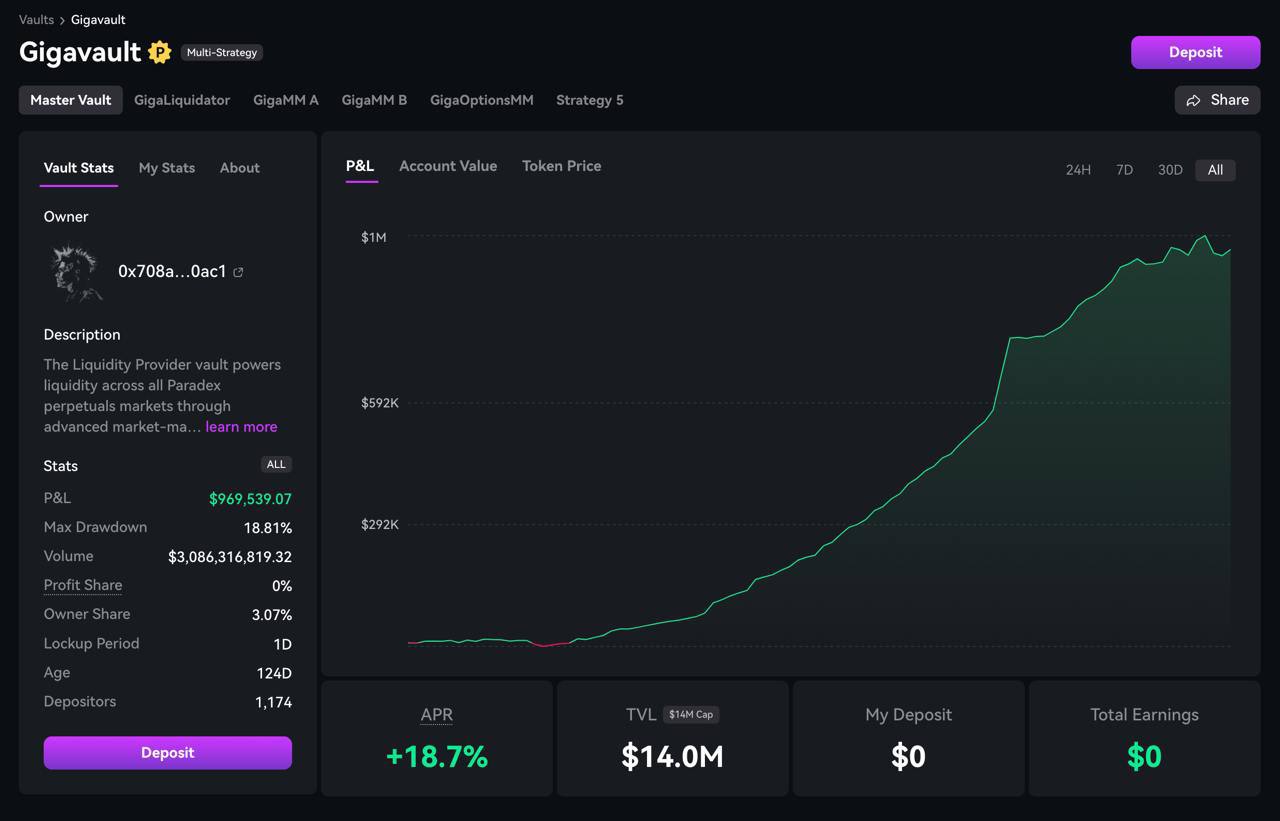Click the $292K chart axis label

coord(380,524)
